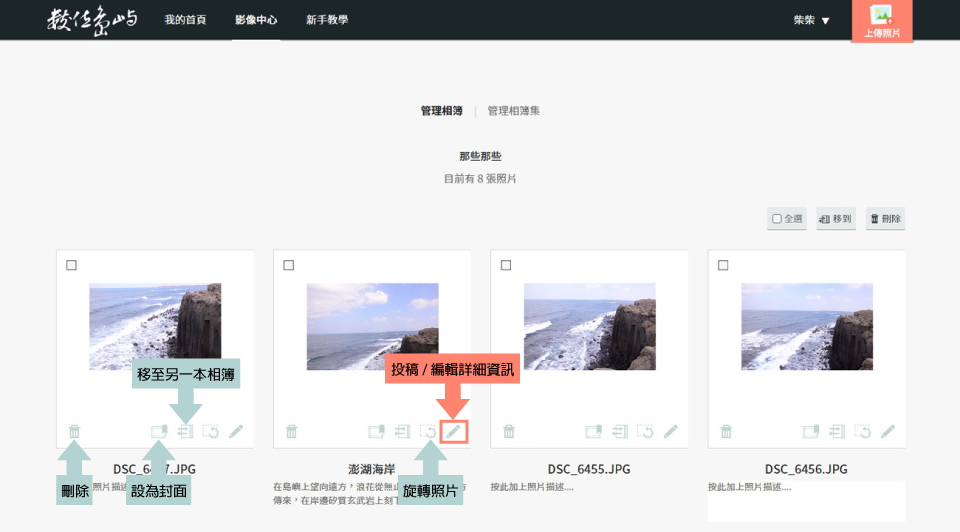960x532 pixels.
Task: Go to 我的首頁 in the navigation bar
Action: point(185,20)
